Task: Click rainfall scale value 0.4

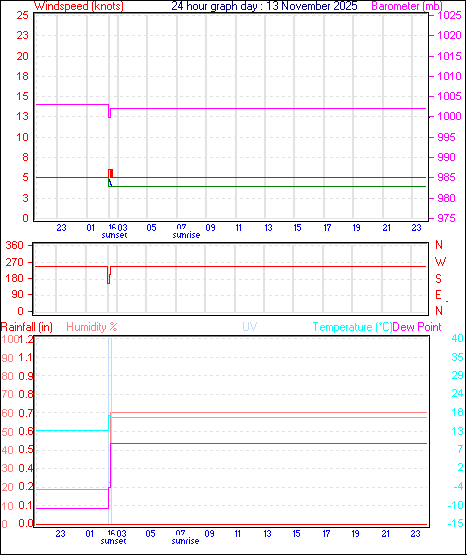Action: [26, 468]
